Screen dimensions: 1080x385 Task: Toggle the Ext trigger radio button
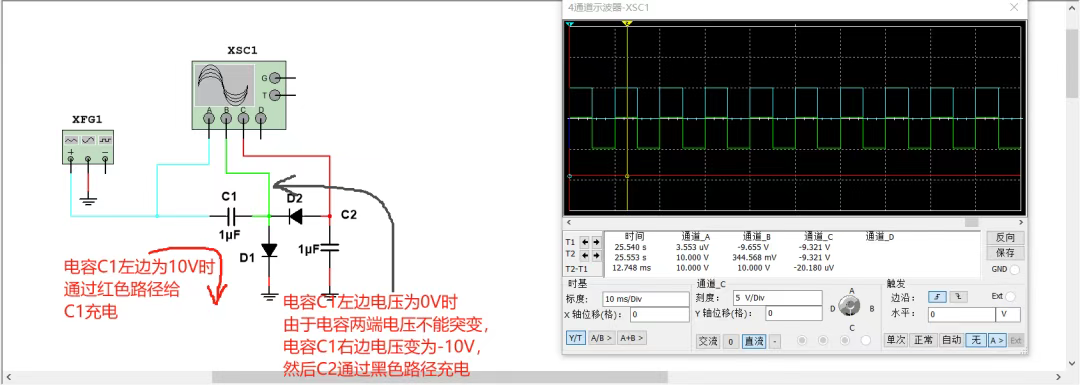(1010, 297)
